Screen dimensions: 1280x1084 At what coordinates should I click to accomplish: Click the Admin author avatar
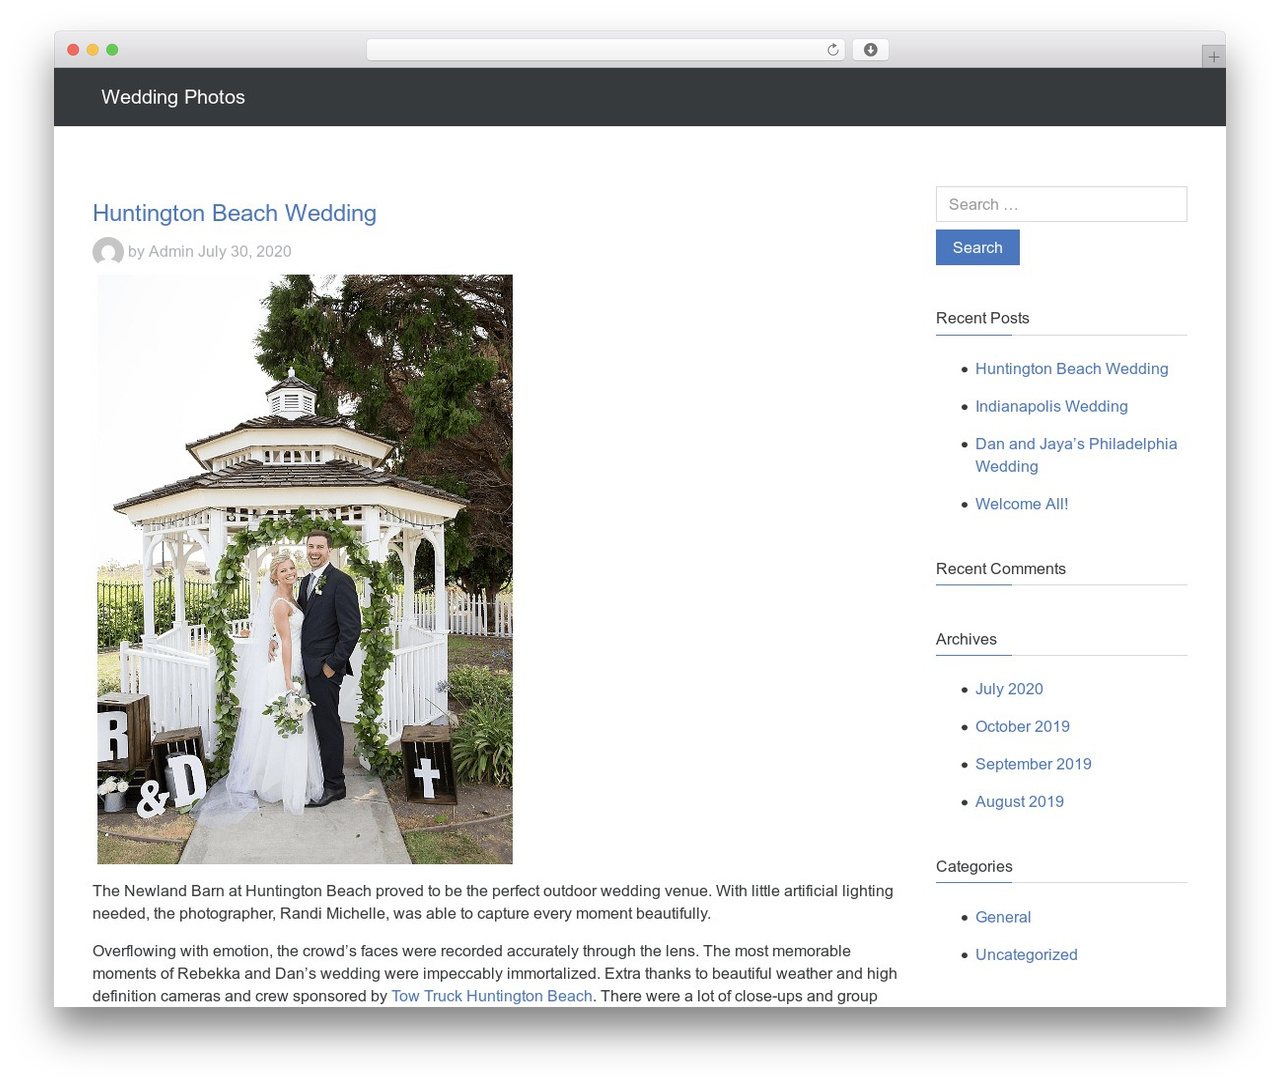[x=108, y=252]
